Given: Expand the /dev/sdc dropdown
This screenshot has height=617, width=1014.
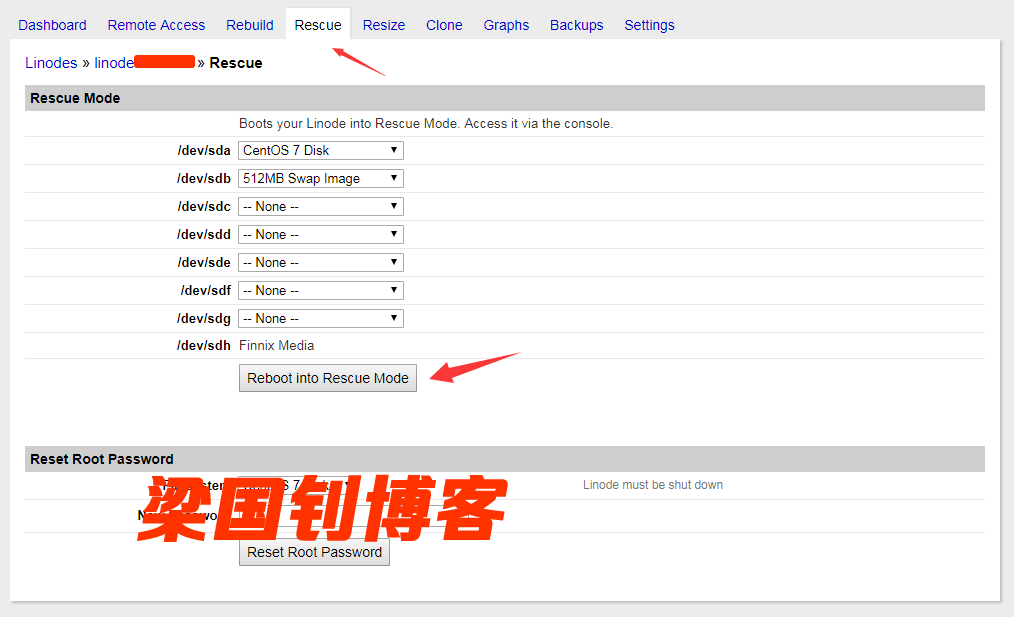Looking at the screenshot, I should tap(321, 206).
